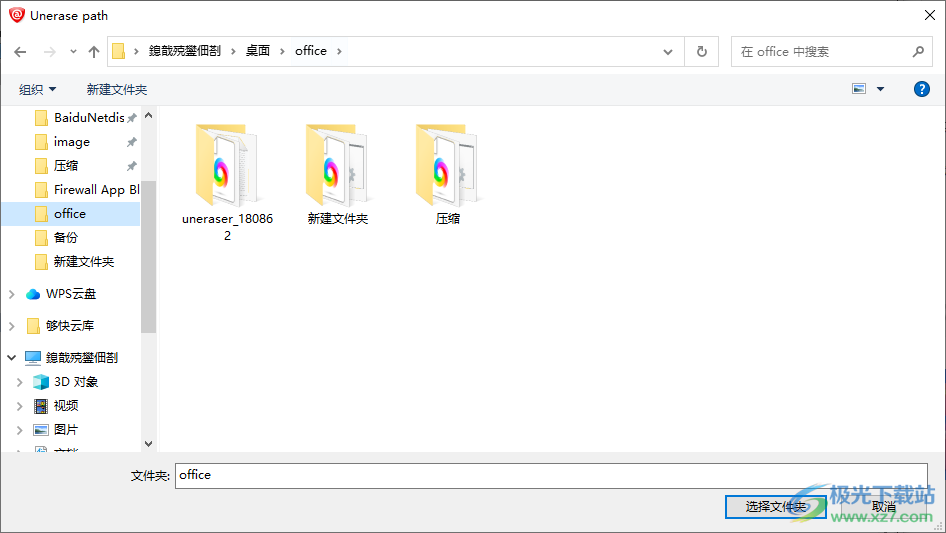The height and width of the screenshot is (533, 946).
Task: Select 图片 in sidebar
Action: [65, 430]
